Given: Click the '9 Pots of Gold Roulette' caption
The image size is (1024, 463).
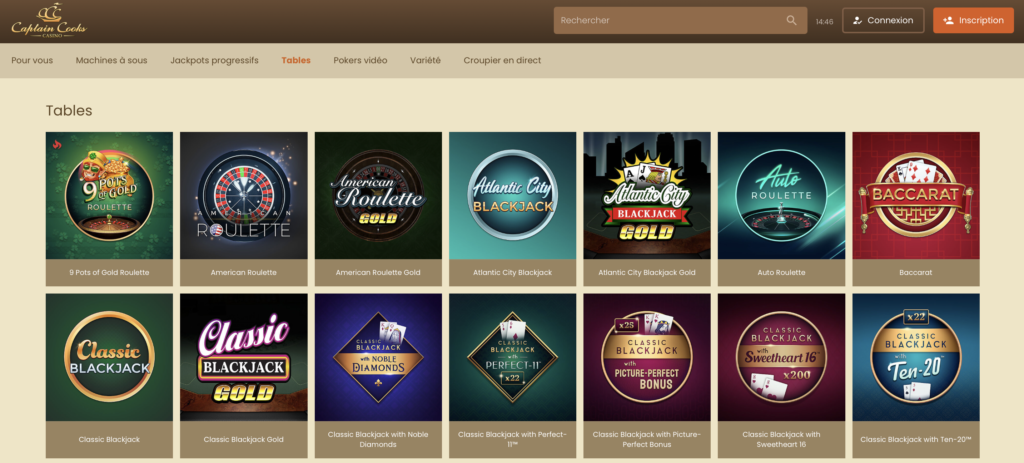Looking at the screenshot, I should [x=109, y=272].
